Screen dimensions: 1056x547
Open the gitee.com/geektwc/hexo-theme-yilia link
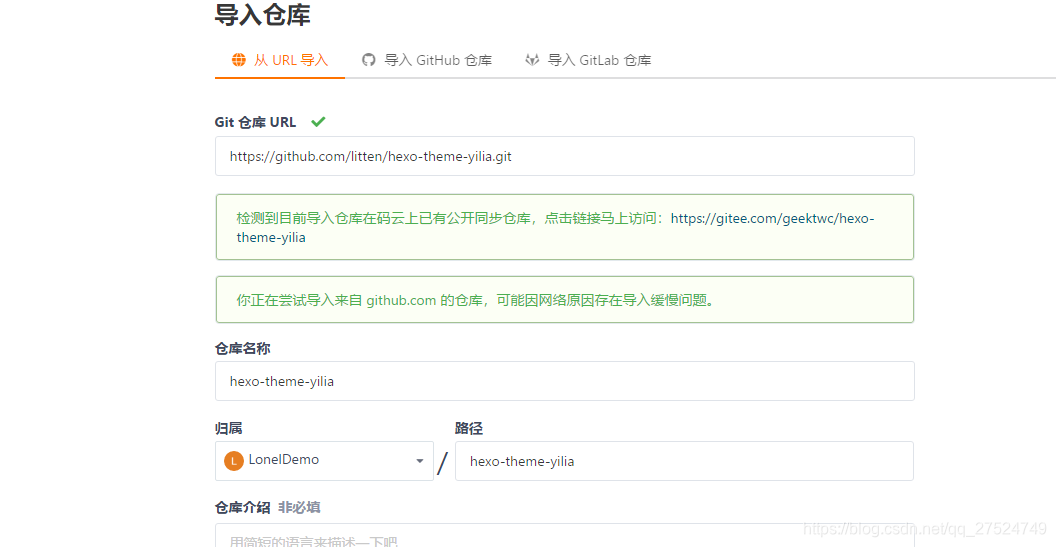pos(555,228)
